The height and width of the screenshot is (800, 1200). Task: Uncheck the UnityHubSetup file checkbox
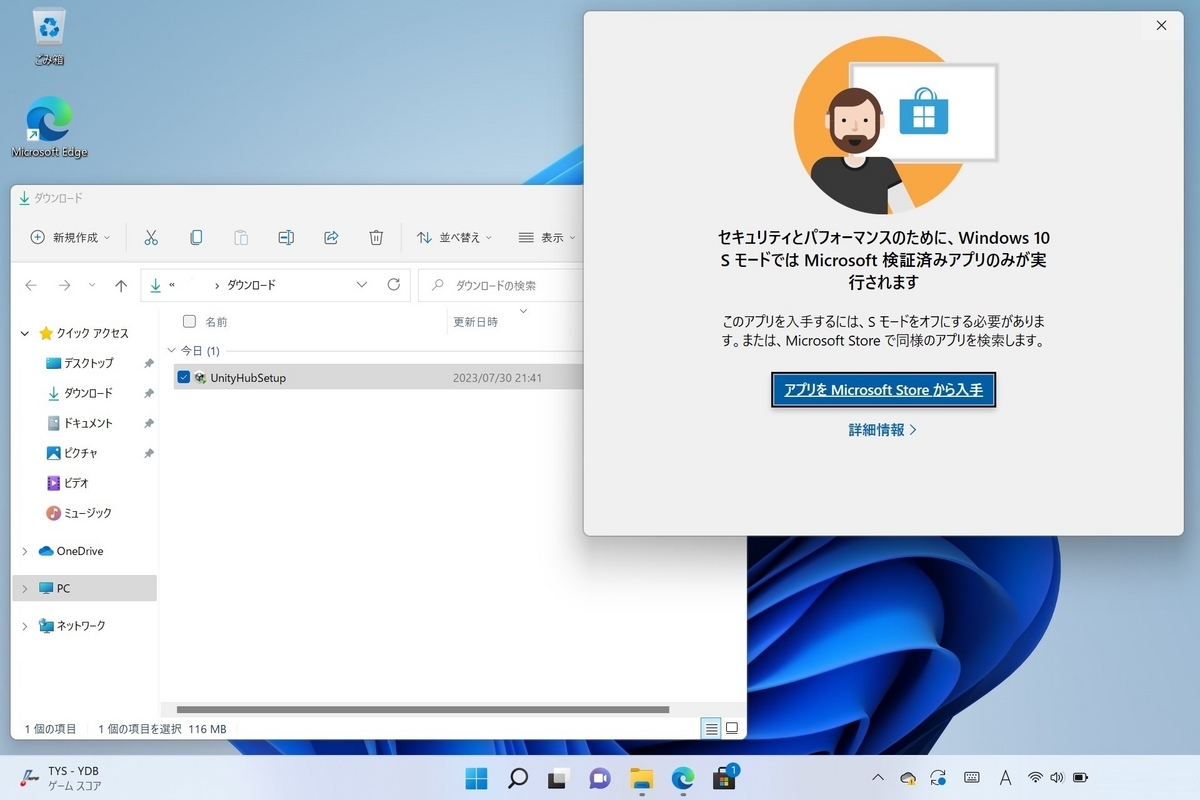[x=183, y=377]
